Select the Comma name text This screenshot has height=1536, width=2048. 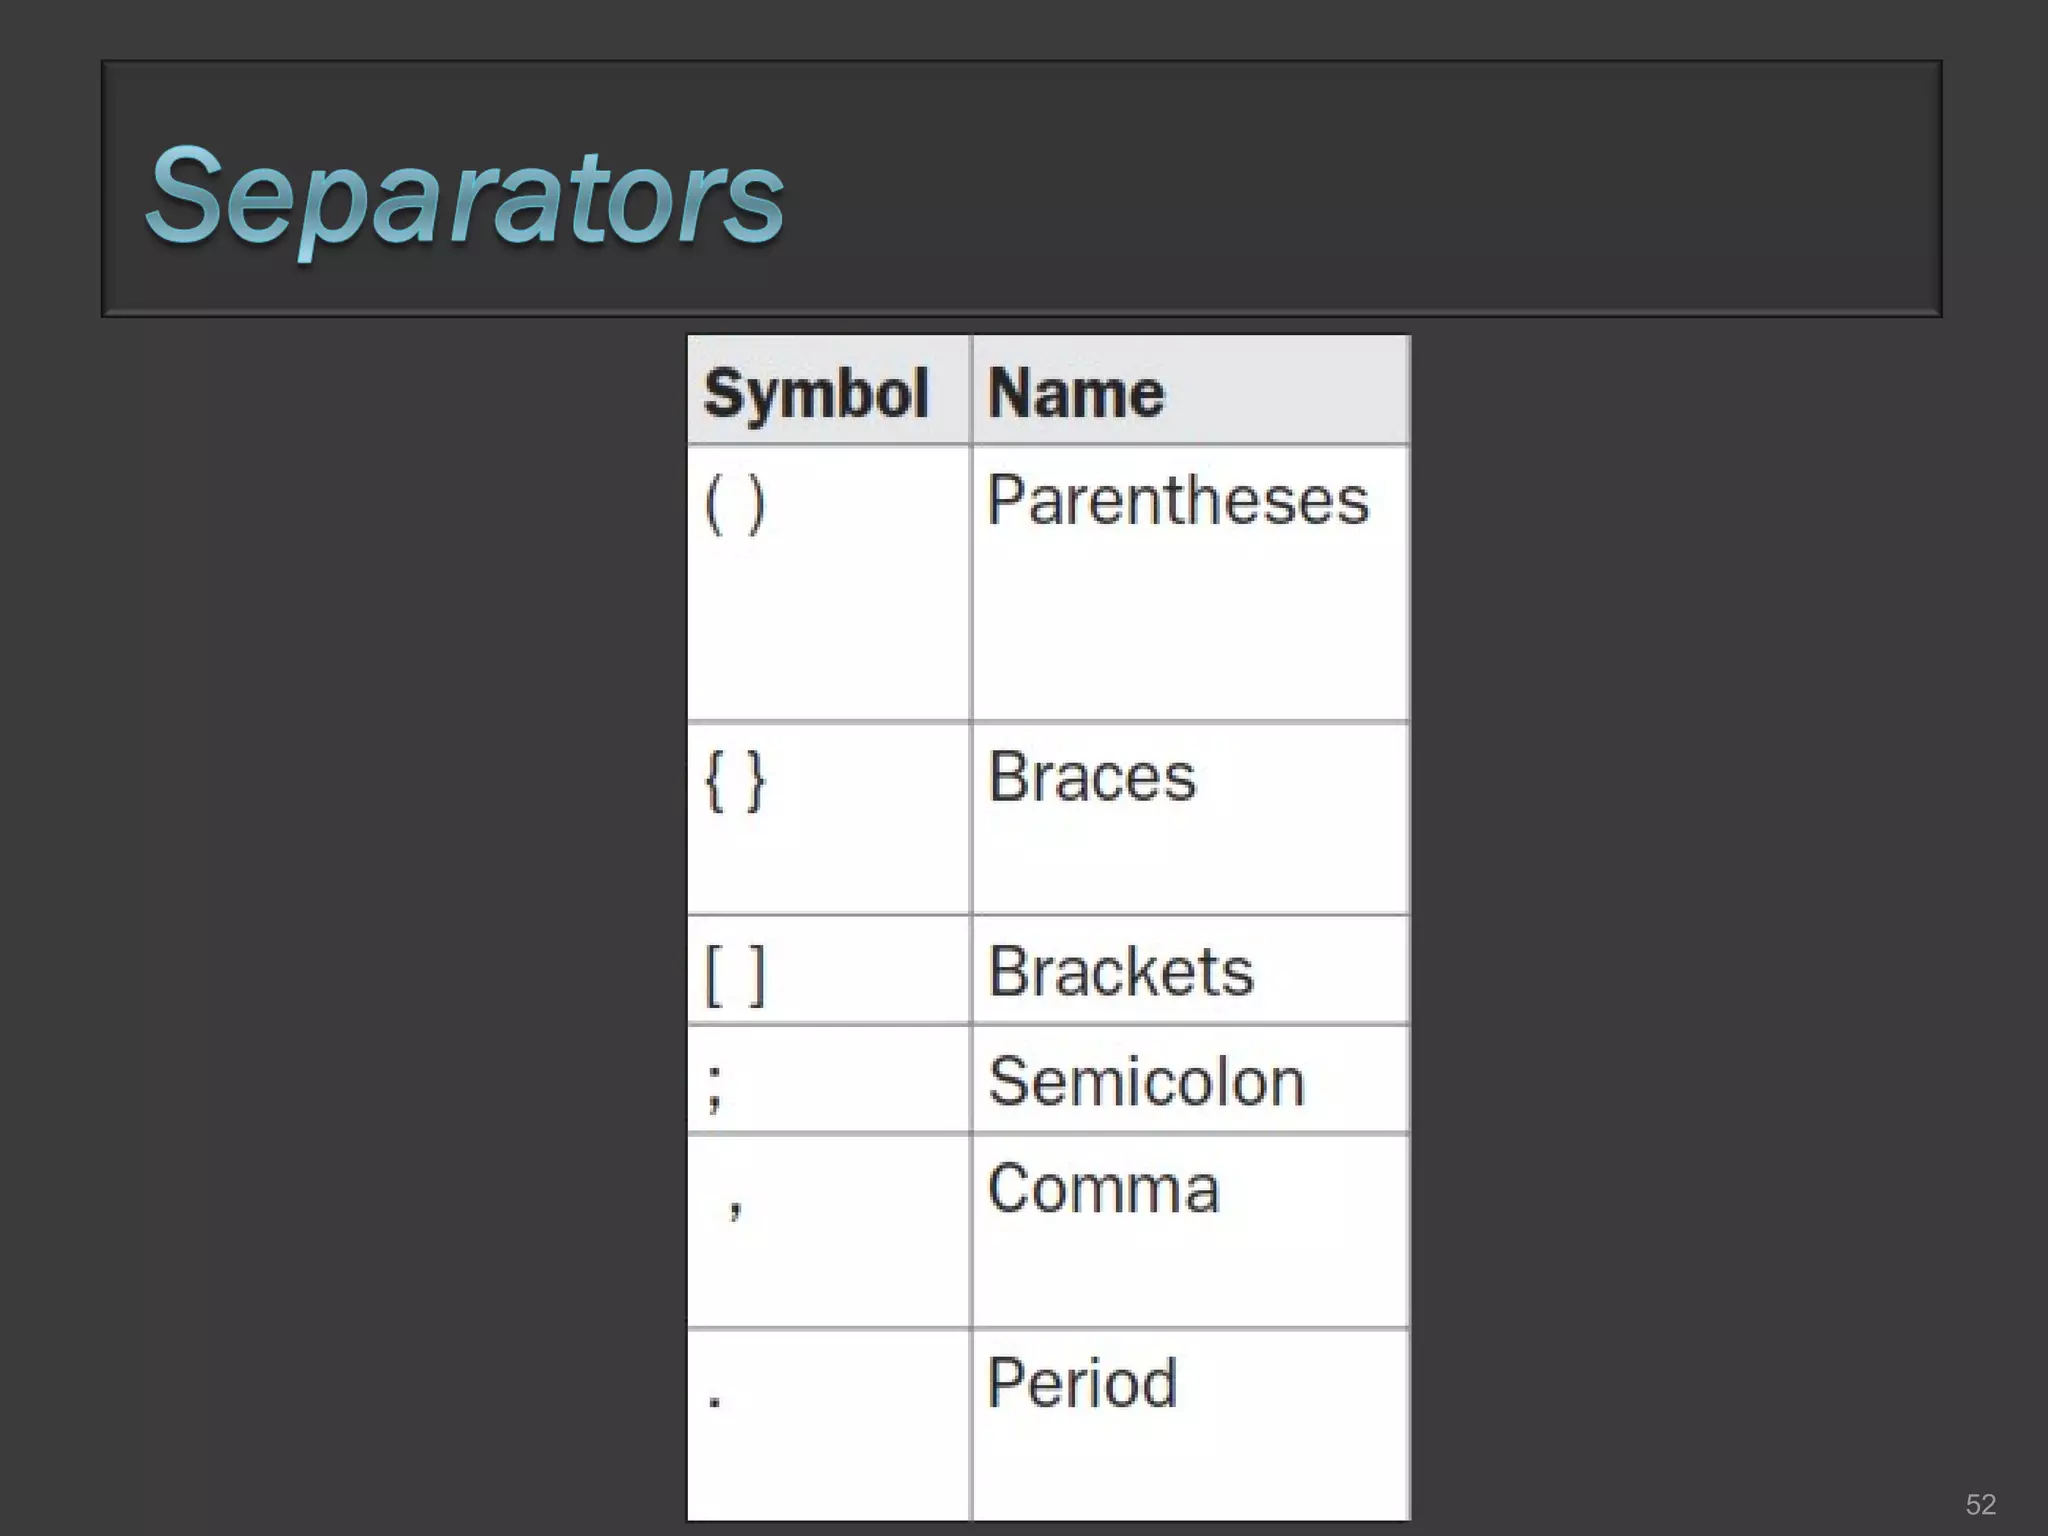tap(1103, 1190)
